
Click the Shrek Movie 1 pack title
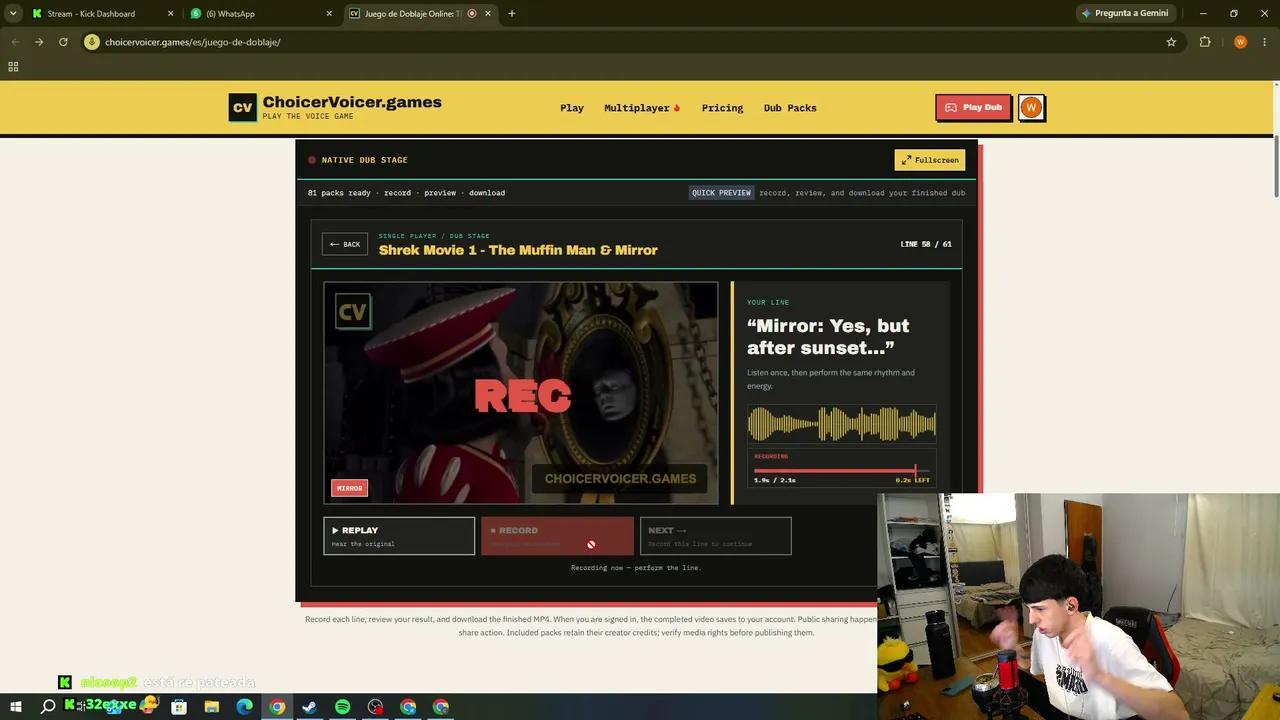[518, 250]
